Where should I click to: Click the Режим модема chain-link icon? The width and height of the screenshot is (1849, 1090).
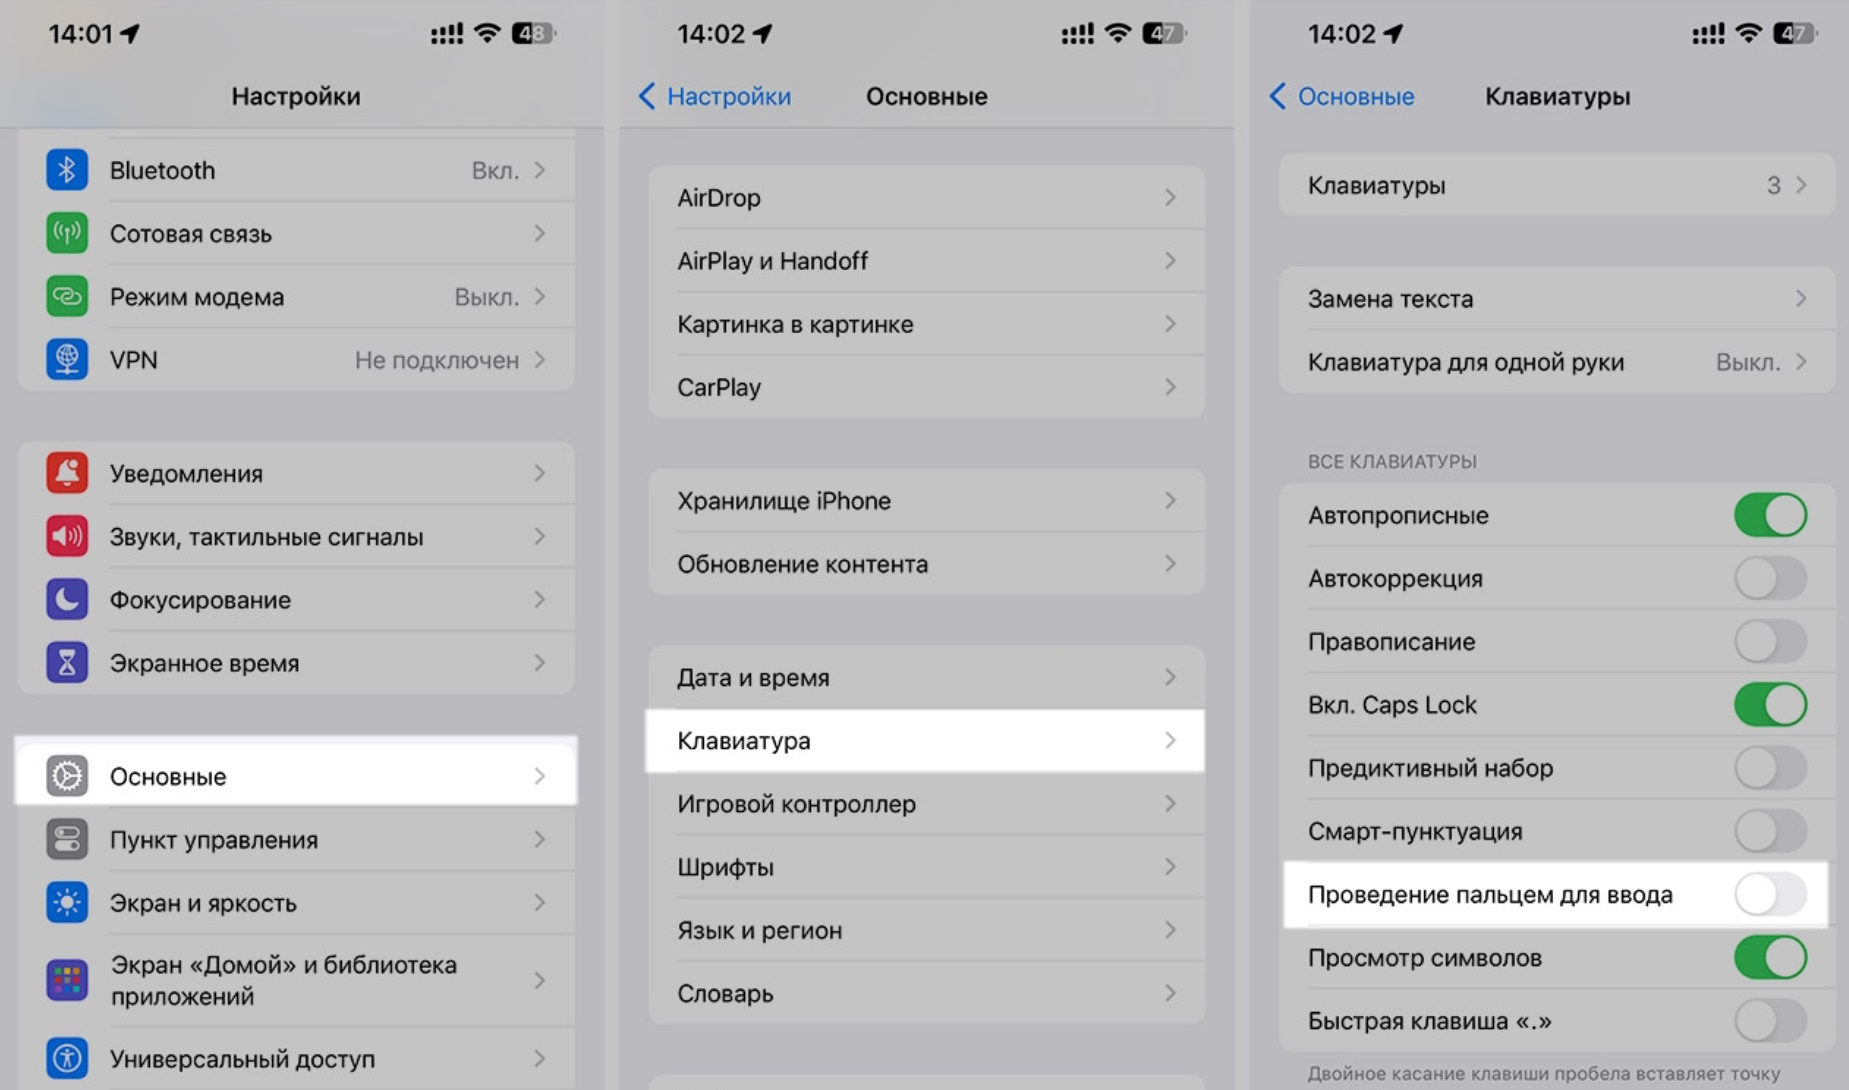(x=68, y=296)
